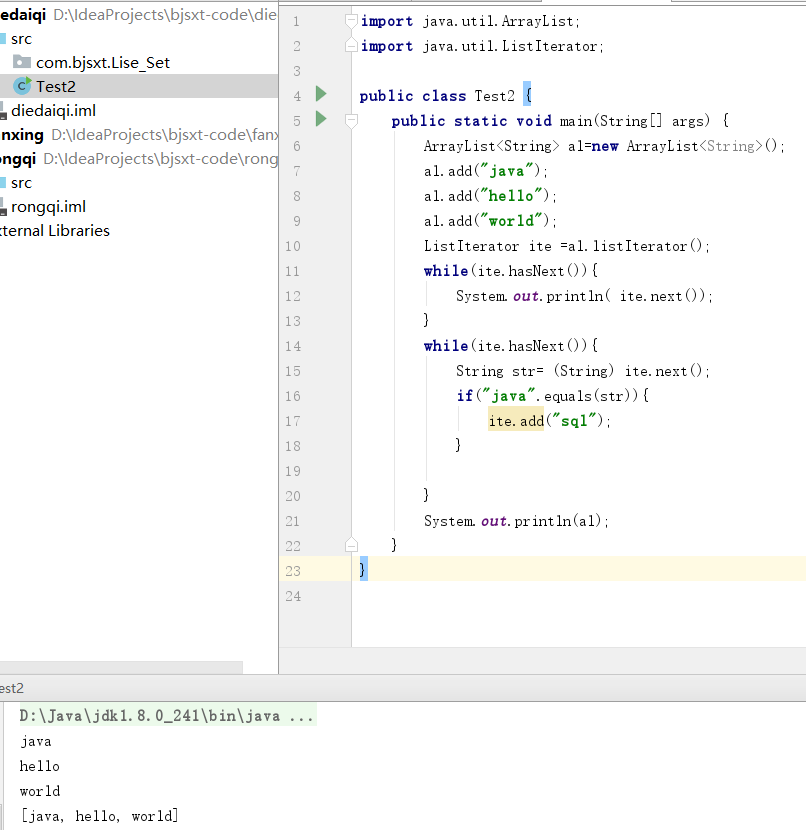Image resolution: width=806 pixels, height=830 pixels.
Task: Click the closing brace on line 23
Action: (363, 569)
